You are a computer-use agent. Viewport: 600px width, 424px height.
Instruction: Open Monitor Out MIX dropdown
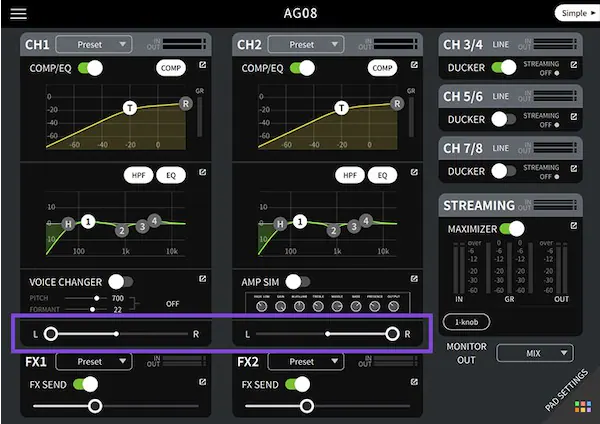click(x=535, y=353)
